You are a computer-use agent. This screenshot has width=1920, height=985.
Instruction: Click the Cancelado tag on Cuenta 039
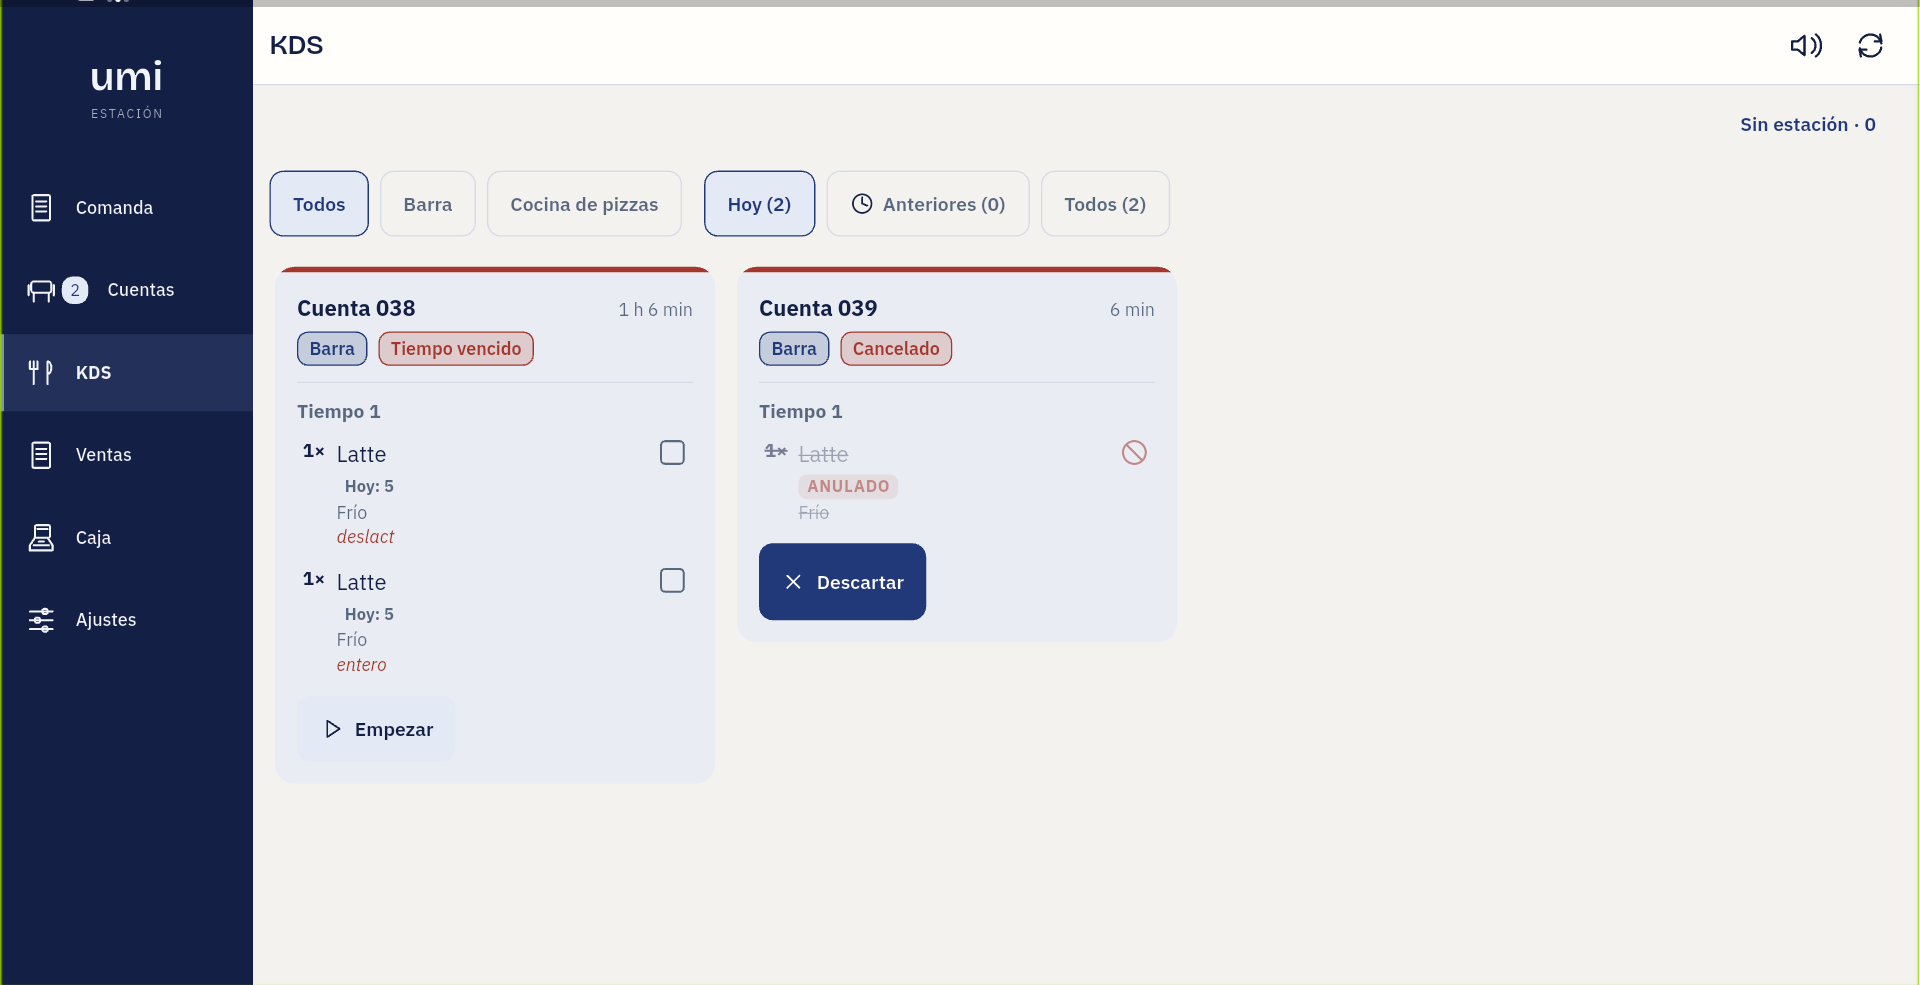click(x=896, y=349)
